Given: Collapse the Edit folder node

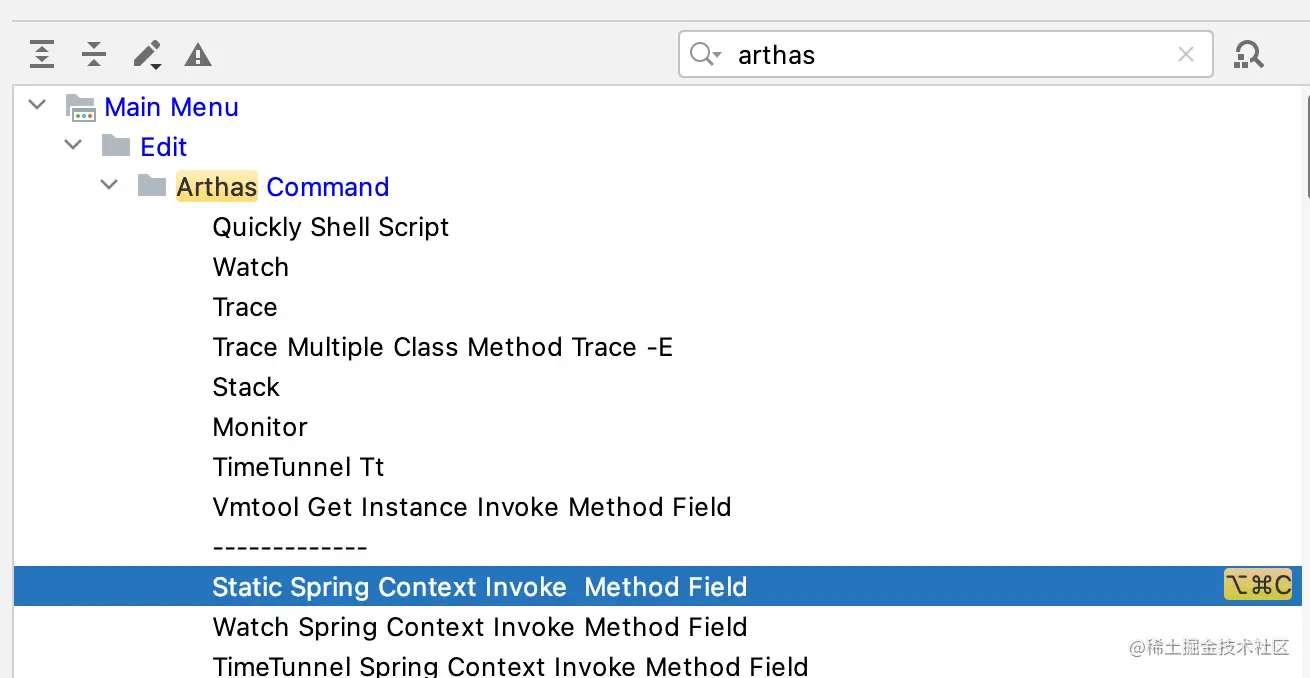Looking at the screenshot, I should click(73, 146).
